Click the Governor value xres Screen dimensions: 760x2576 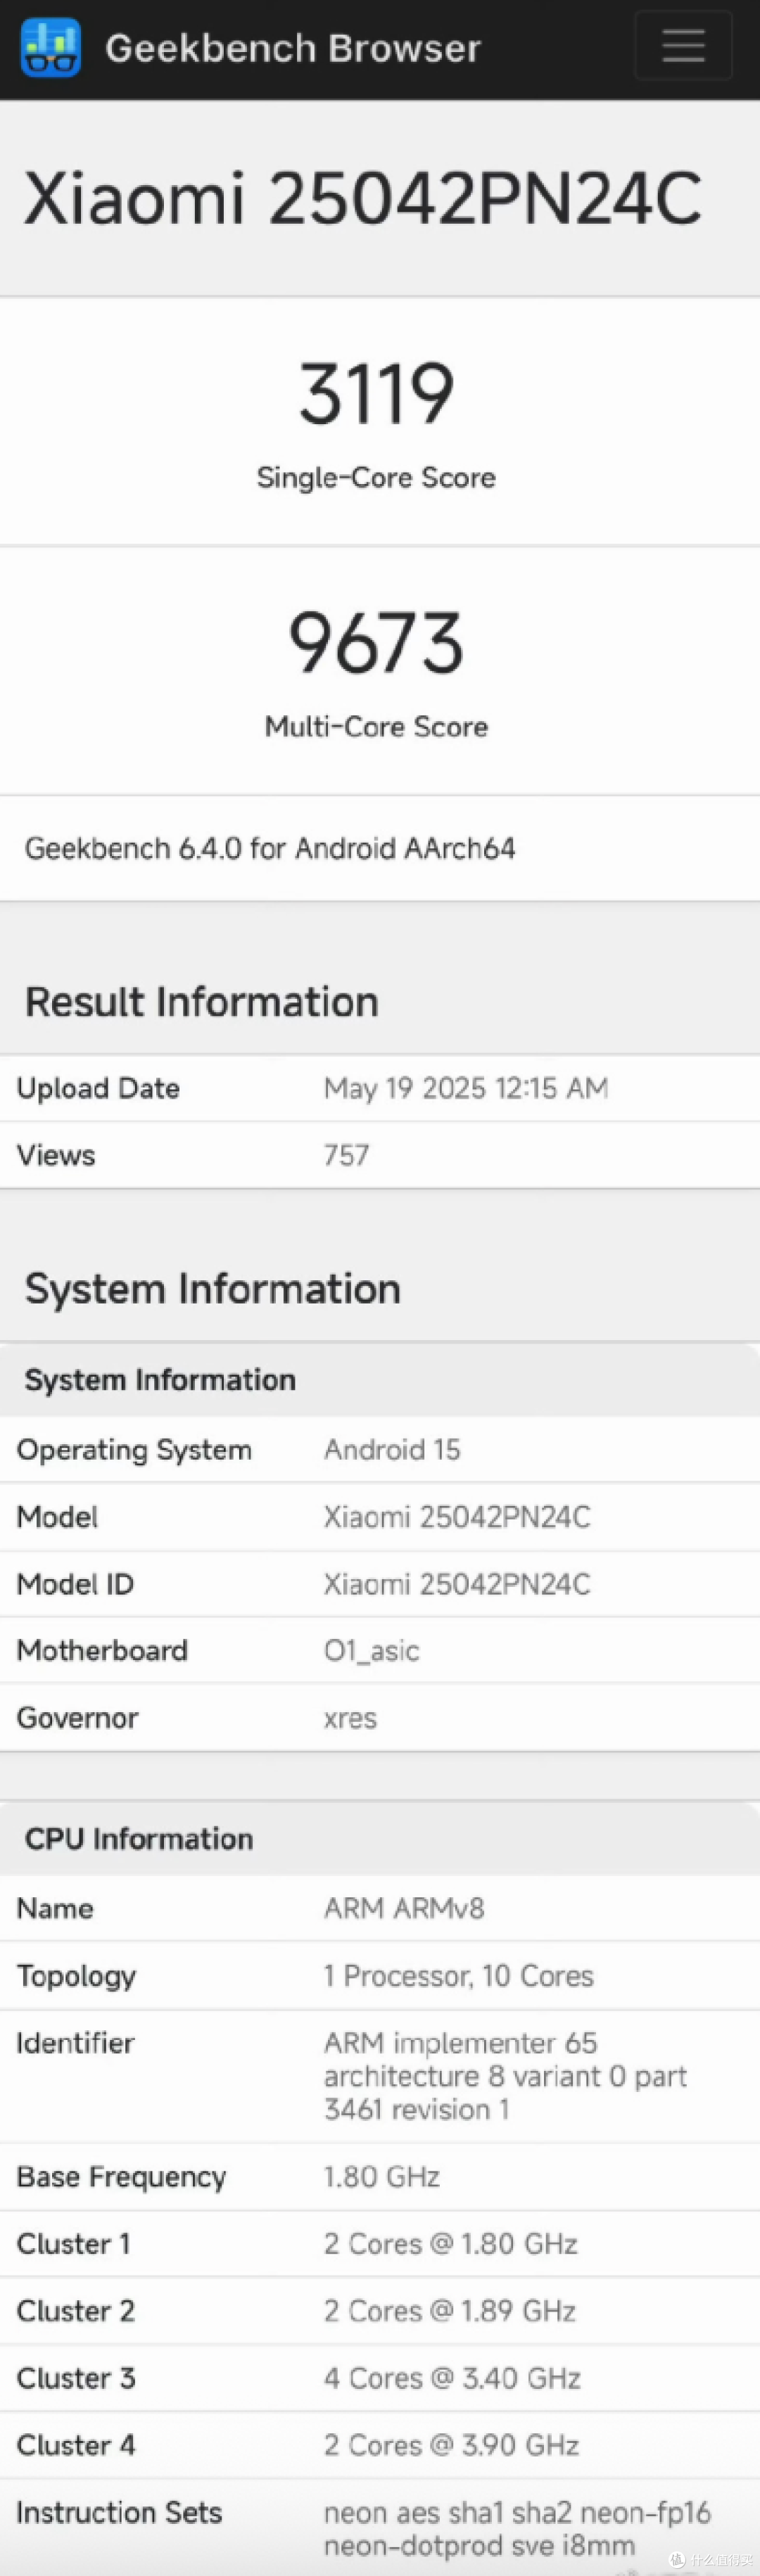350,1719
